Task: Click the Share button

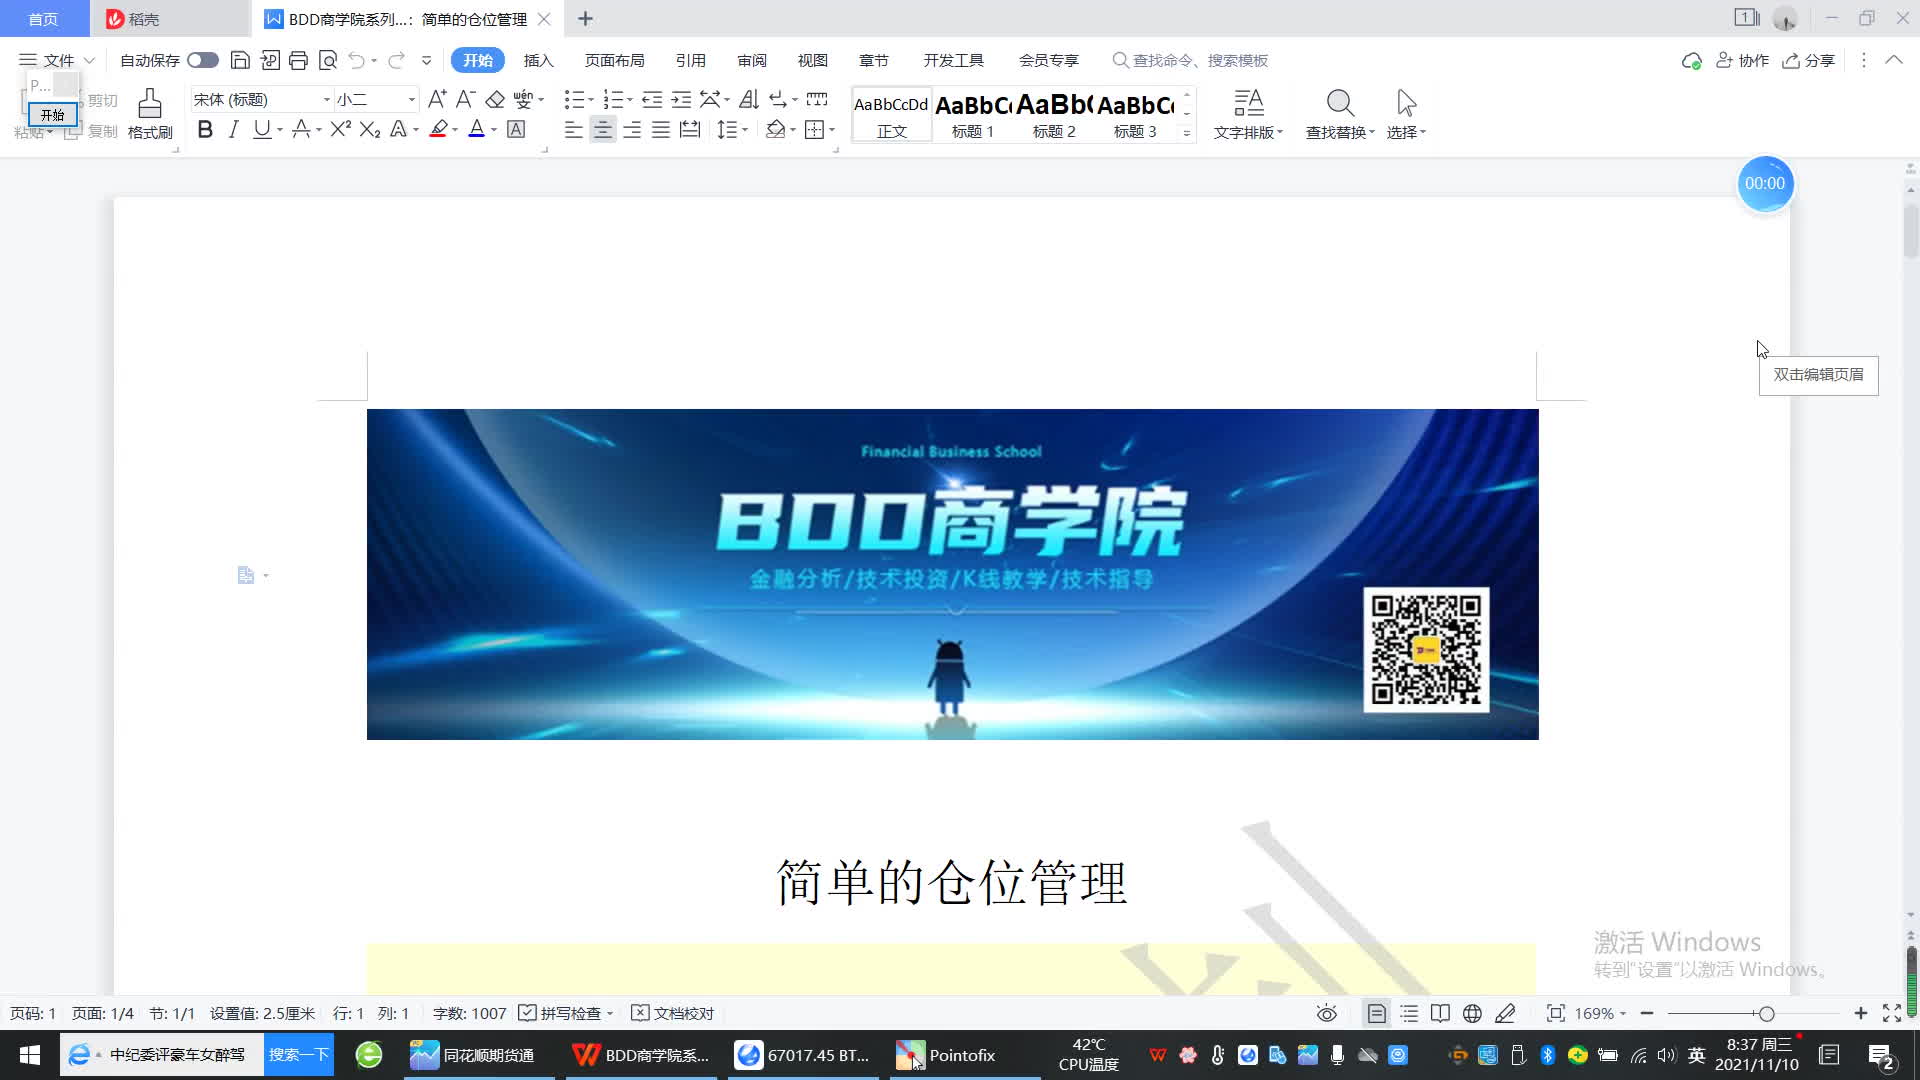Action: pyautogui.click(x=1809, y=60)
